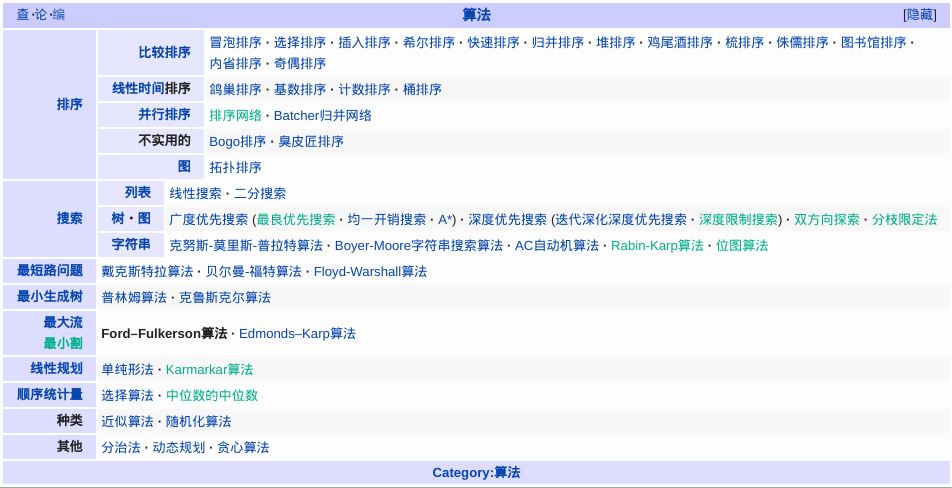Open Rabin-Karp算法 link

click(657, 245)
